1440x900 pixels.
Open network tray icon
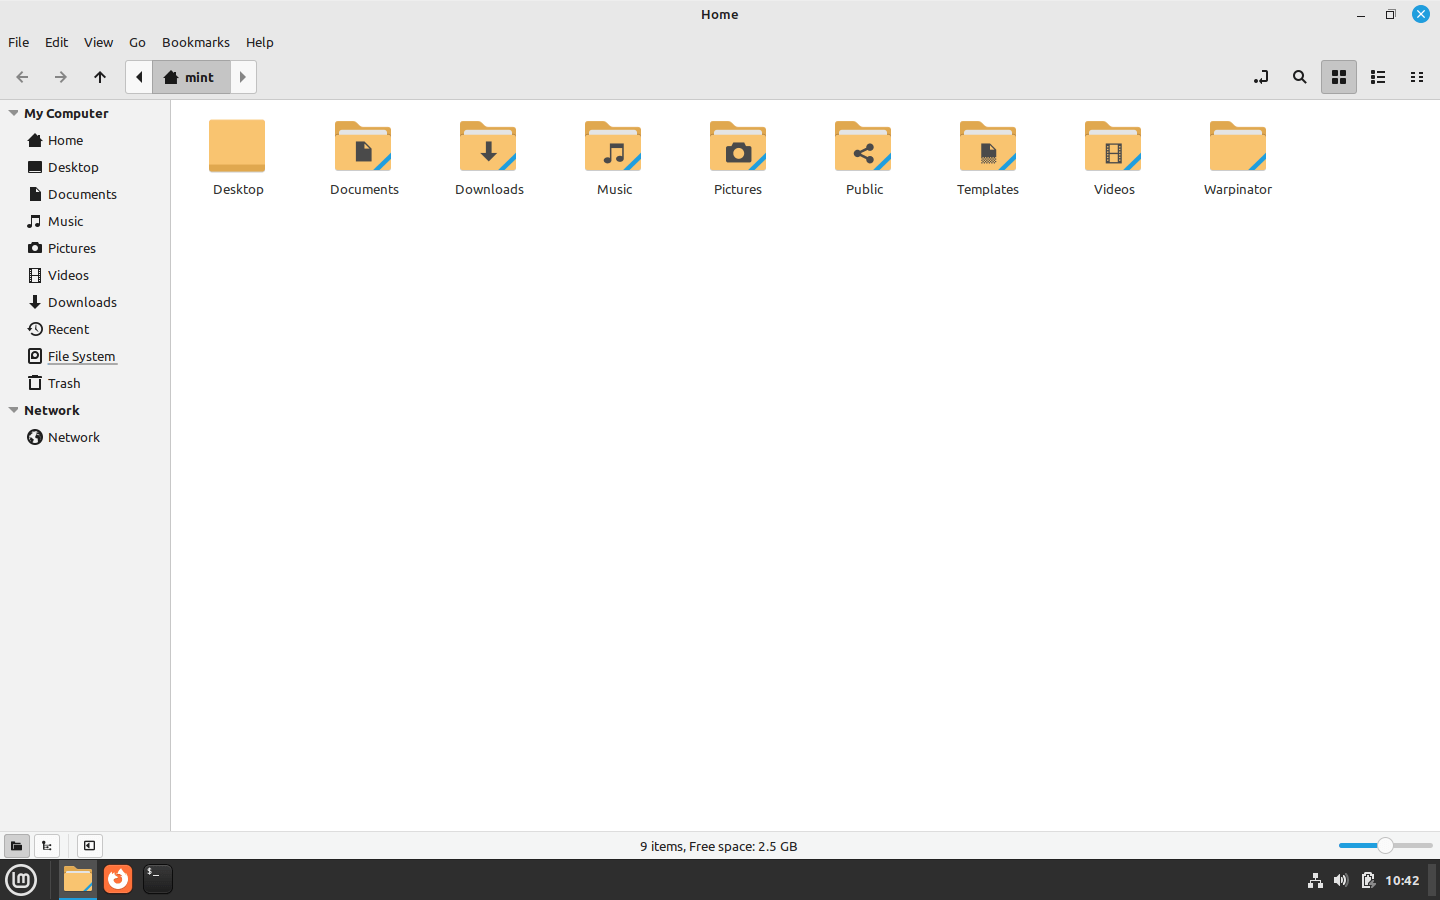(x=1315, y=880)
